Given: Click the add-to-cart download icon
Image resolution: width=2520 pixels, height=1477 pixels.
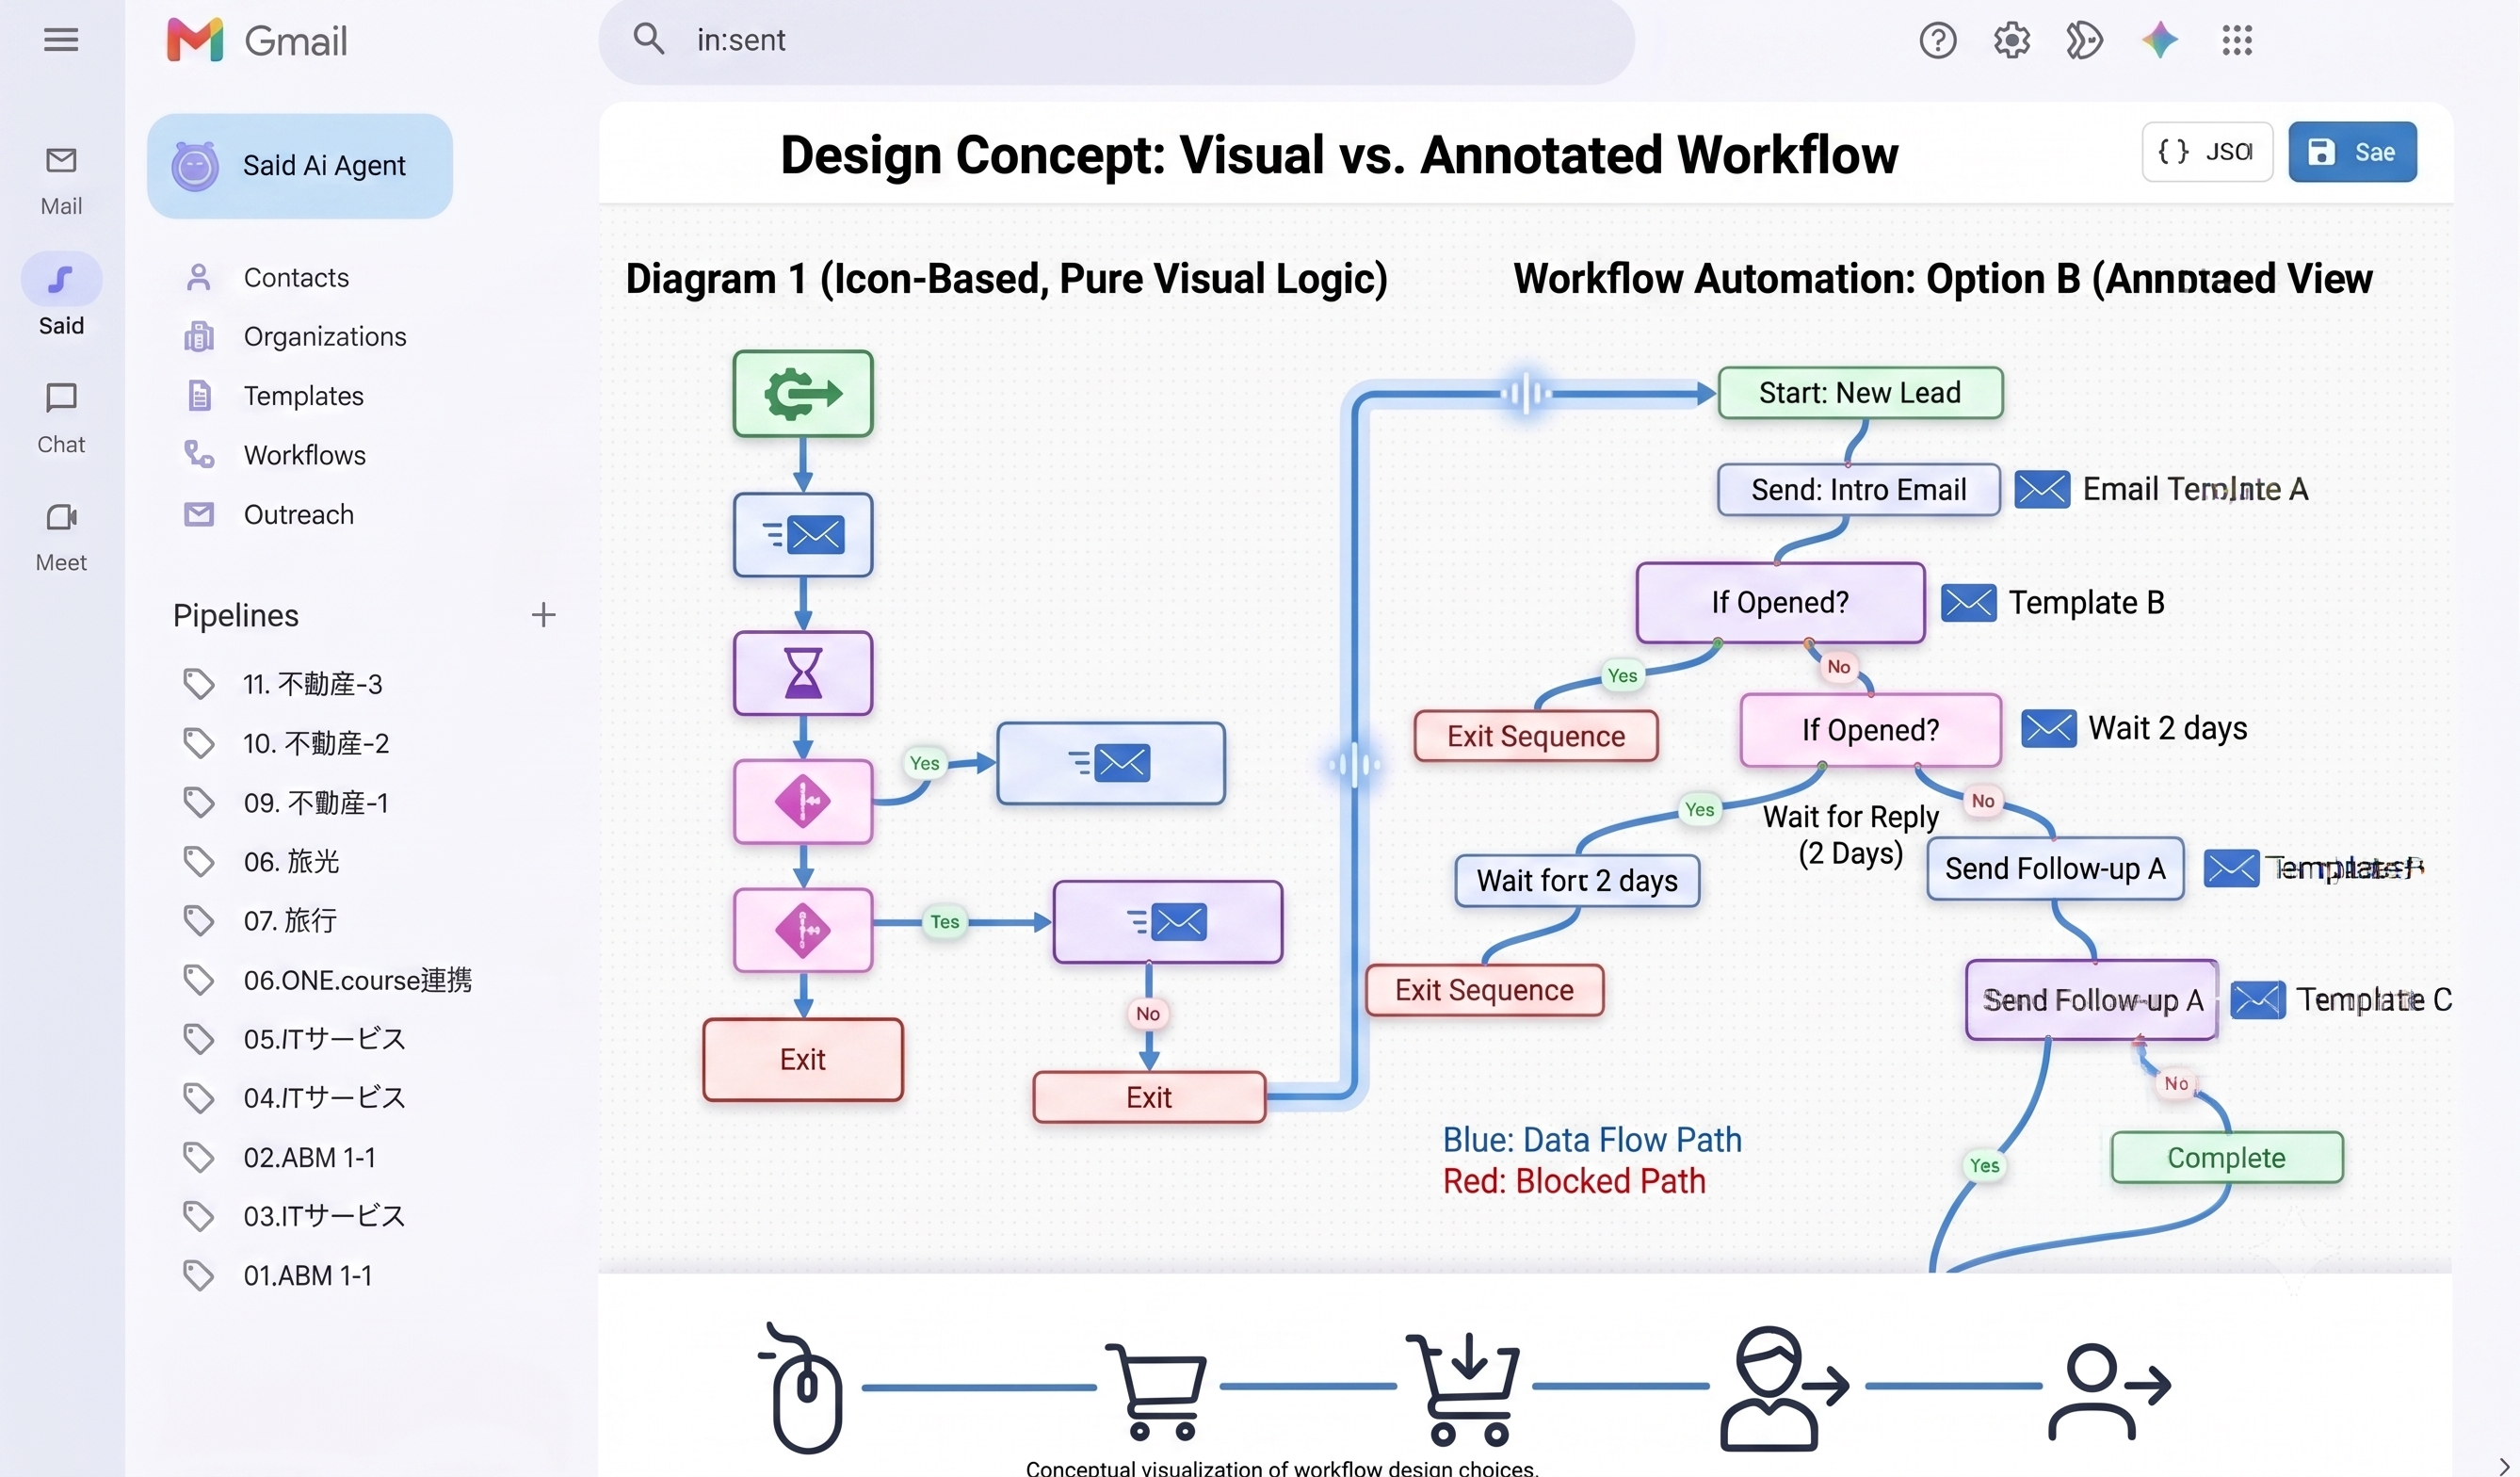Looking at the screenshot, I should click(x=1463, y=1388).
